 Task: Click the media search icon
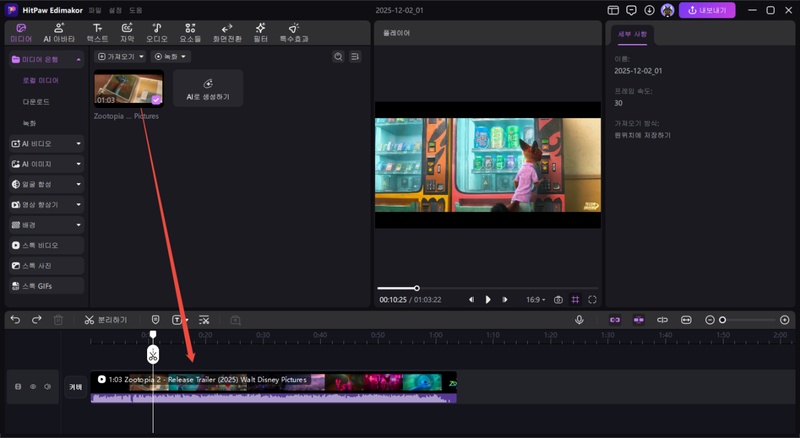[x=338, y=57]
